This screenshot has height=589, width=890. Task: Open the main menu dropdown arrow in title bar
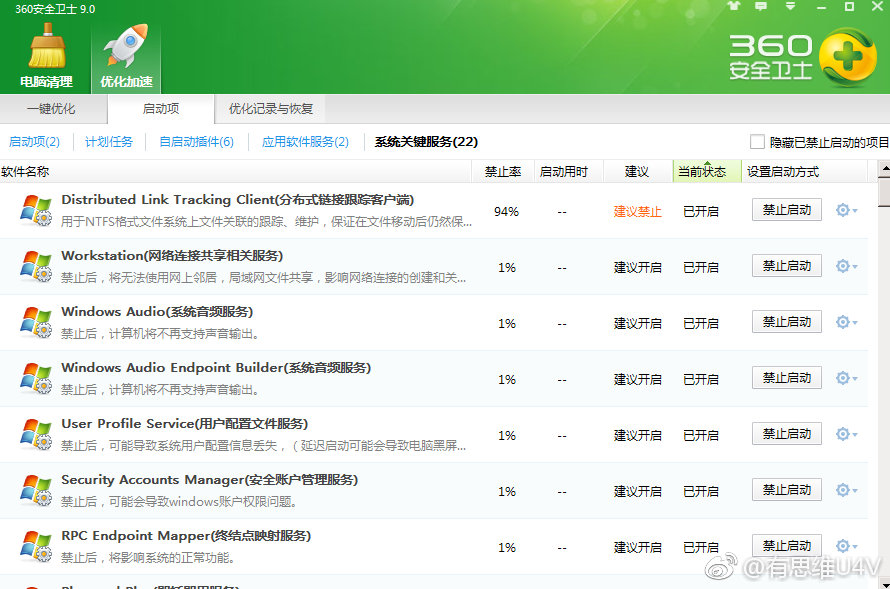click(x=790, y=6)
